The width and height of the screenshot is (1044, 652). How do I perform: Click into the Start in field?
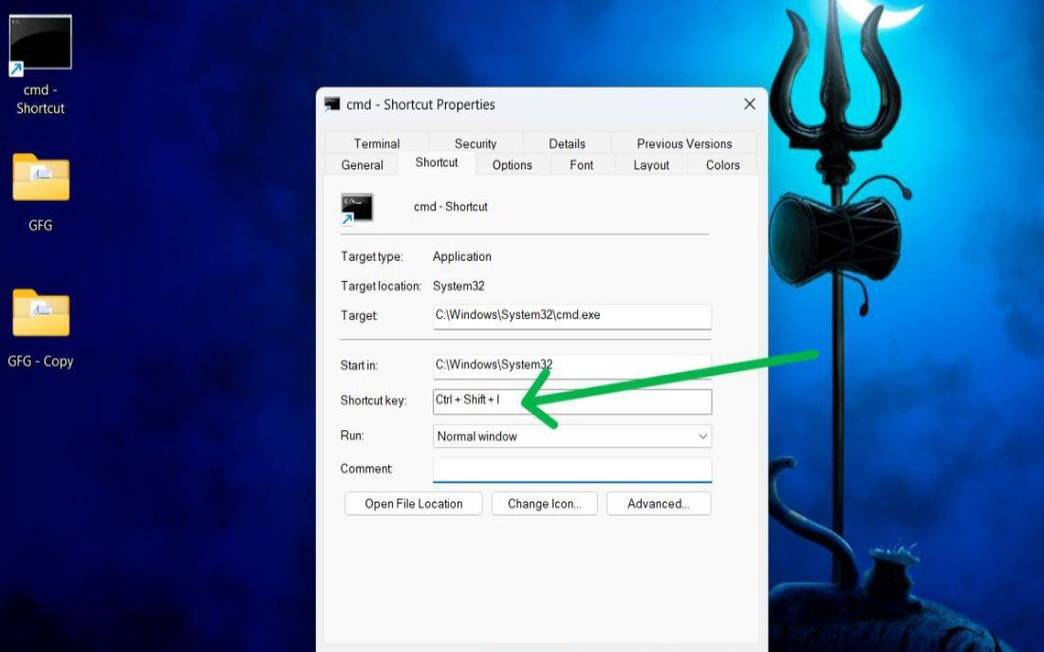[x=572, y=366]
